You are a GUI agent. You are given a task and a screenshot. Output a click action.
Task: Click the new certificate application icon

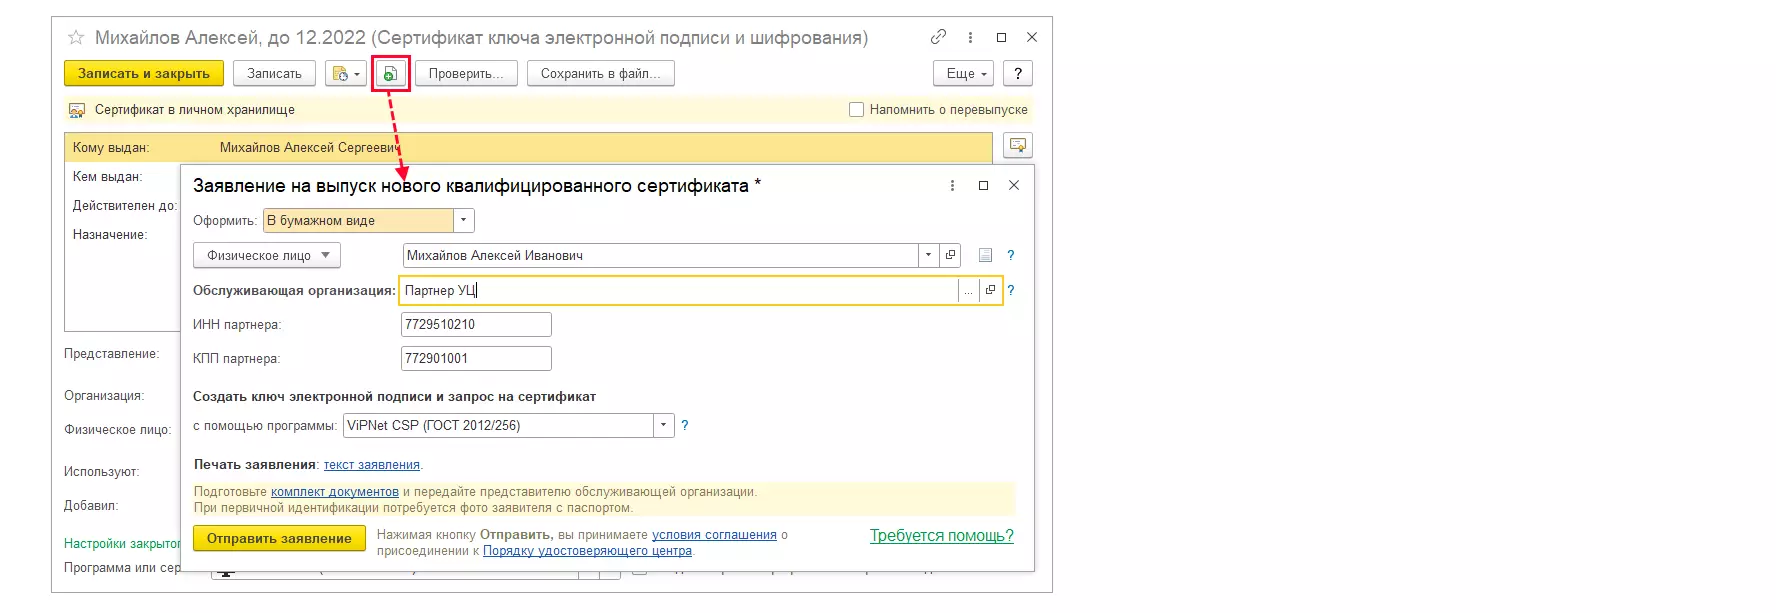391,74
